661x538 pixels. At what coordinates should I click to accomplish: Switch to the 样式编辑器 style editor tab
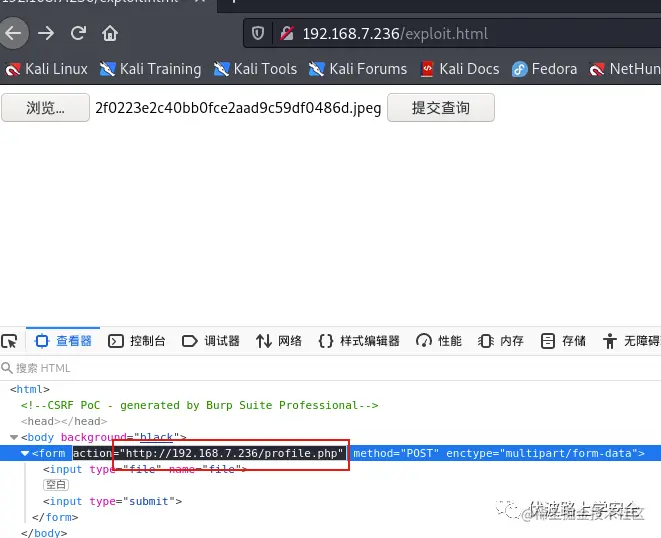(359, 341)
